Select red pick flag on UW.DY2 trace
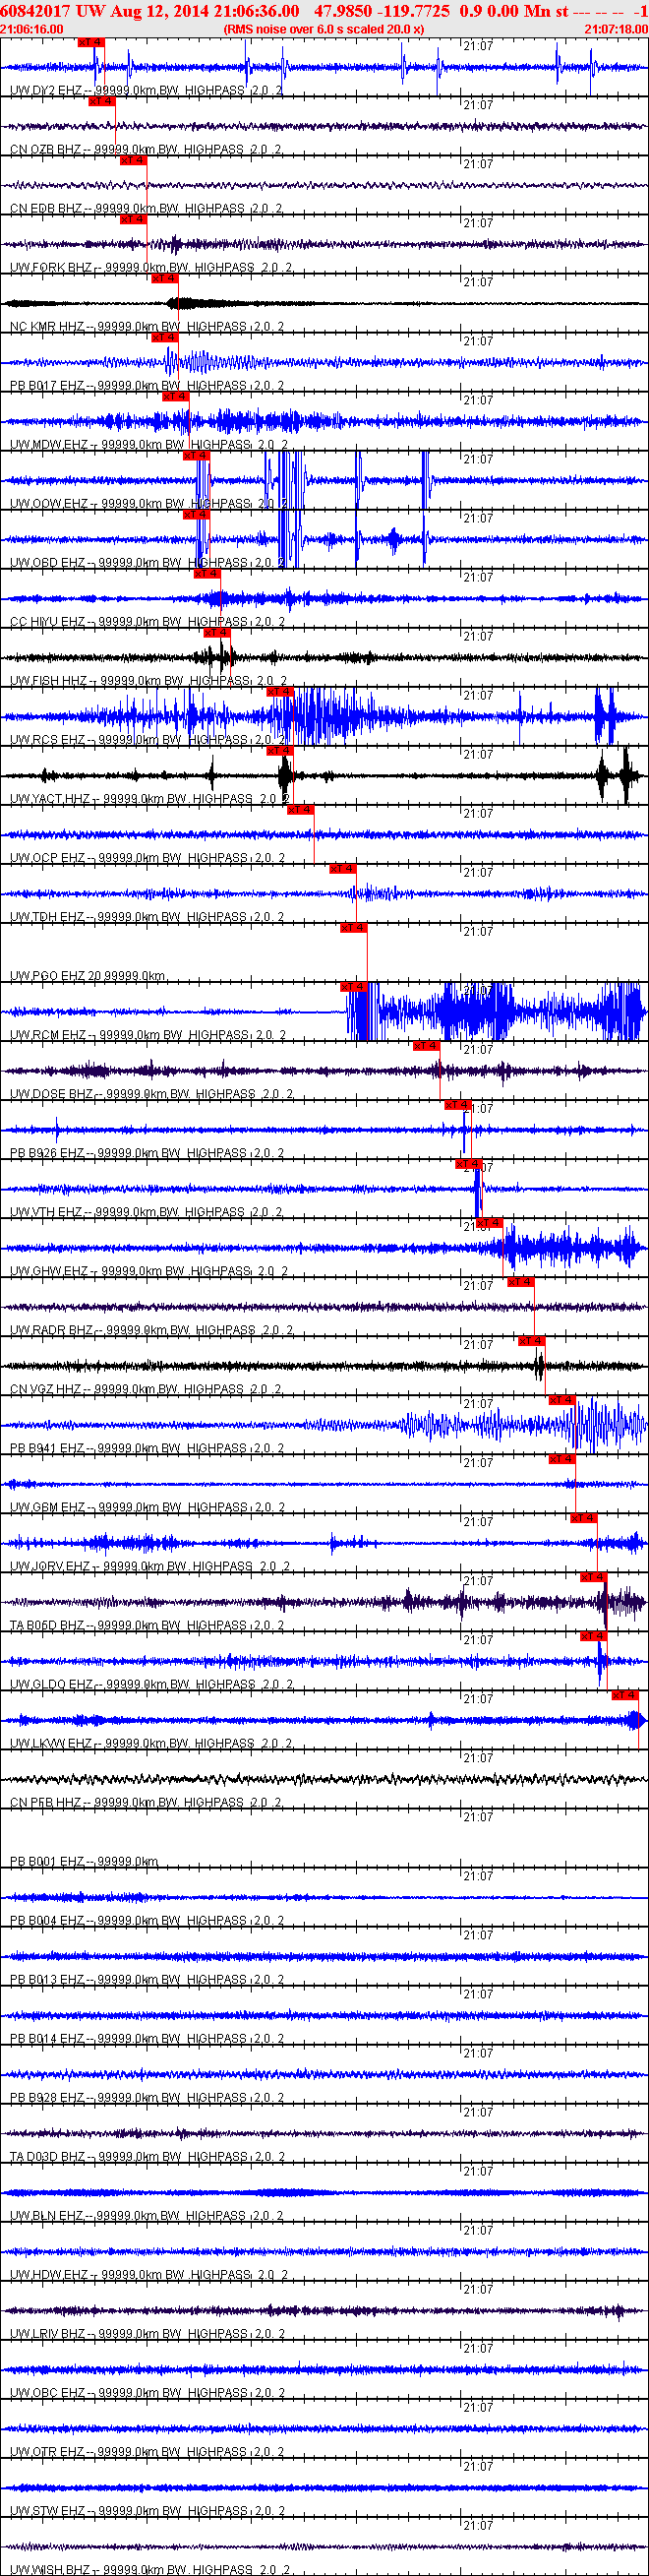This screenshot has width=649, height=2576. (x=91, y=42)
